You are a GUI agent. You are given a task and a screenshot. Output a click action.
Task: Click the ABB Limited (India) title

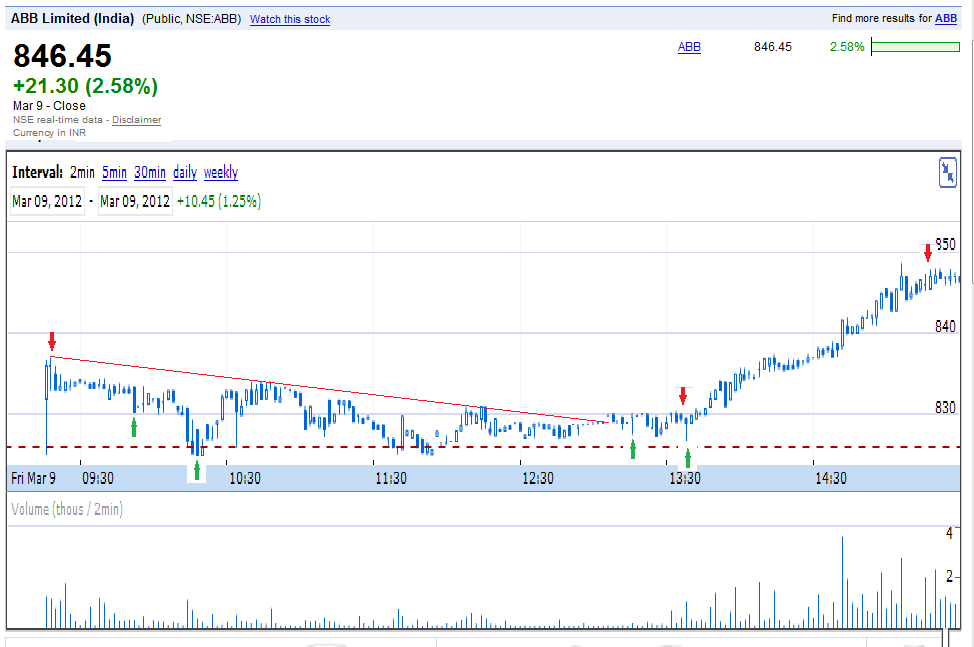(73, 19)
